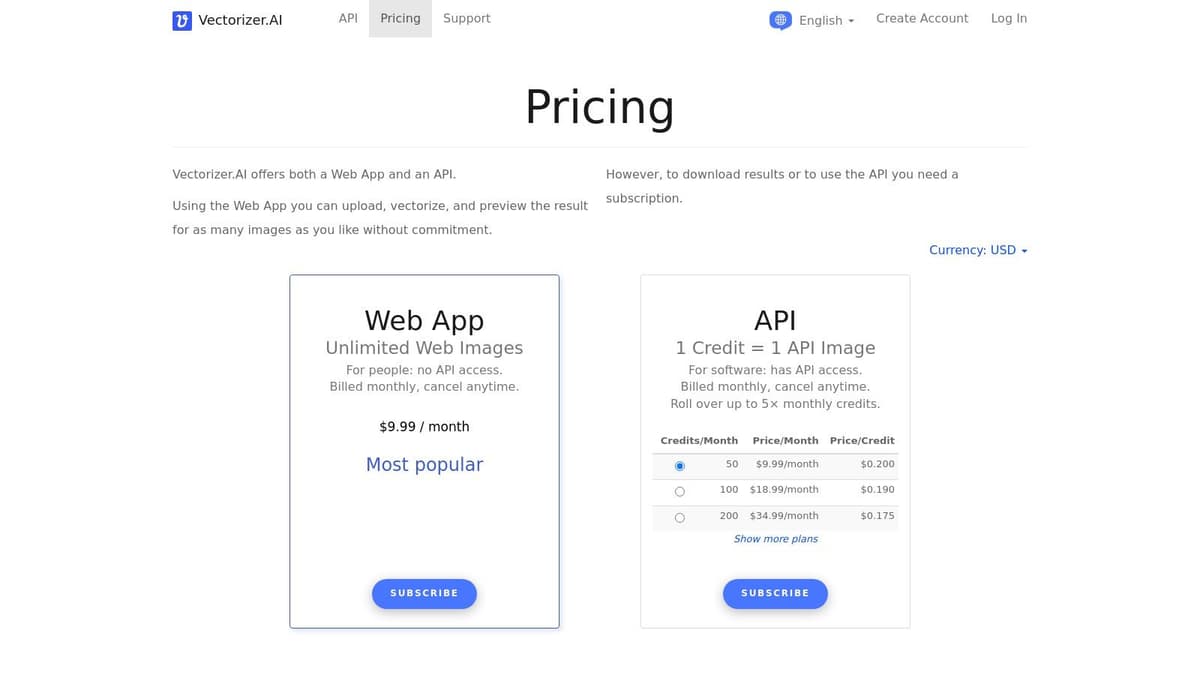Screen dimensions: 1200x675
Task: Select the 50 credits/month radio button
Action: coord(680,466)
